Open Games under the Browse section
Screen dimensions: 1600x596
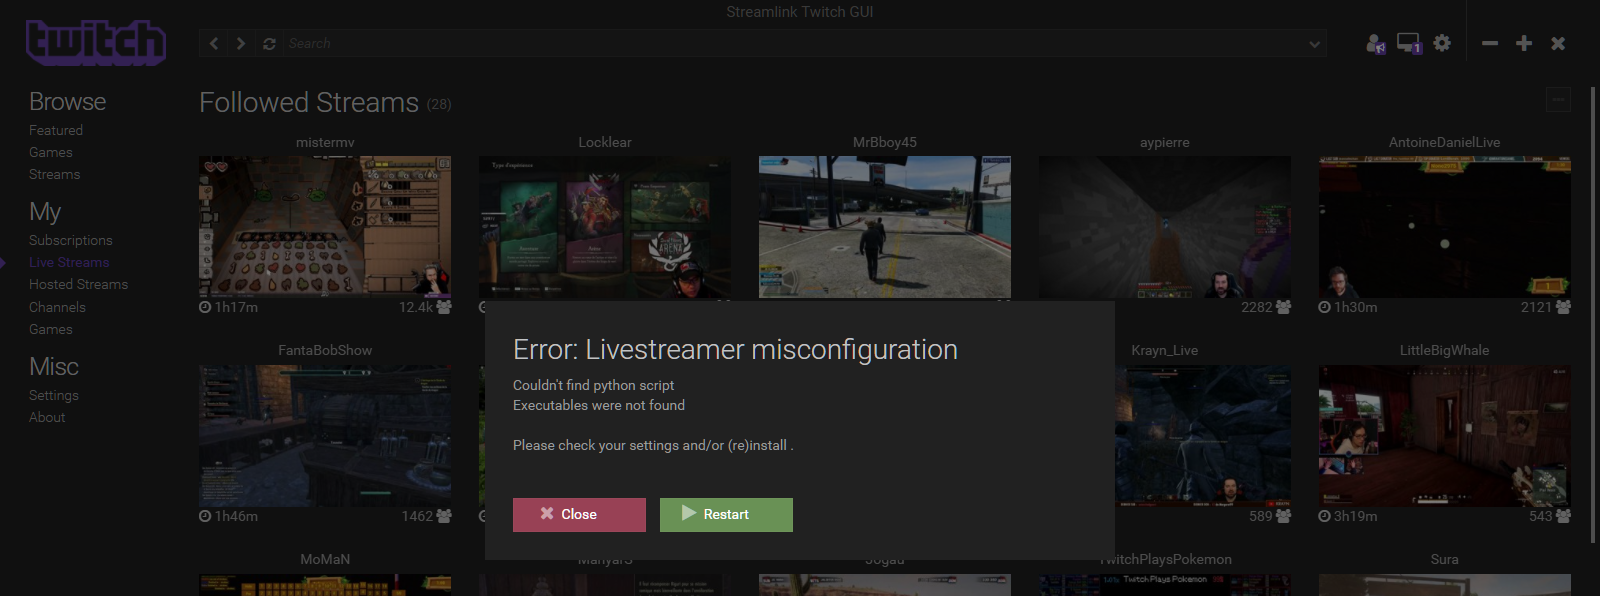point(51,152)
